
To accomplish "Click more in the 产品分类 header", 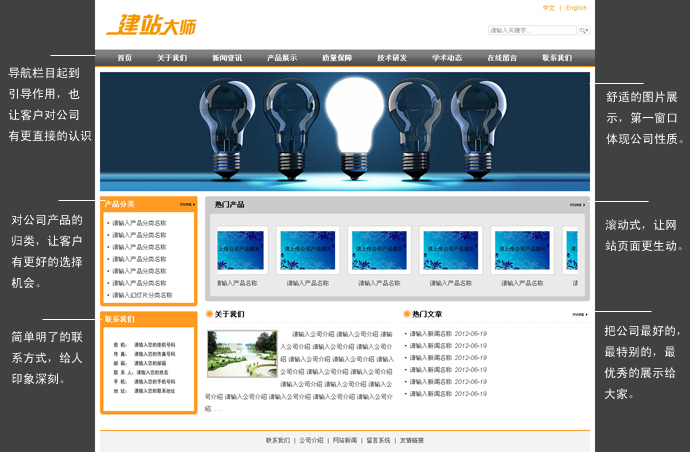I will pos(187,204).
